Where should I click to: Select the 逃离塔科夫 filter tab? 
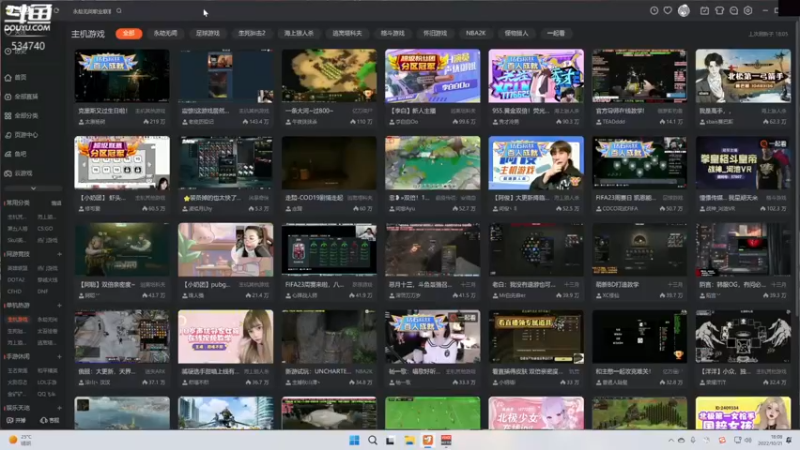347,33
